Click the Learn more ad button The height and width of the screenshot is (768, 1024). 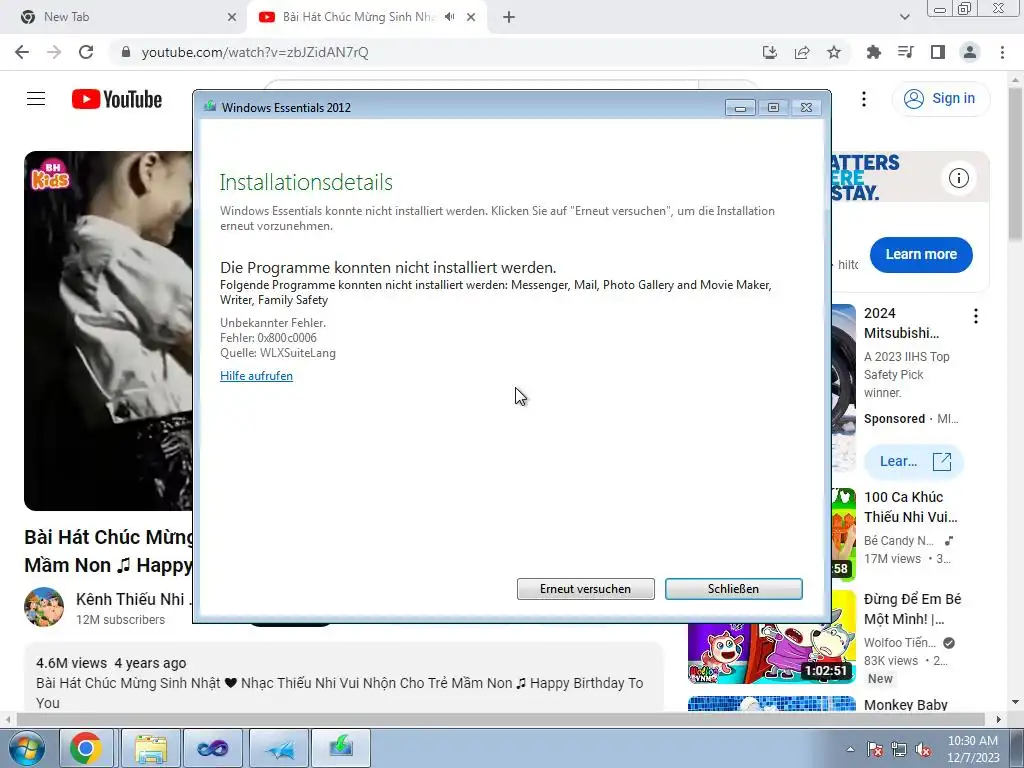pyautogui.click(x=921, y=255)
